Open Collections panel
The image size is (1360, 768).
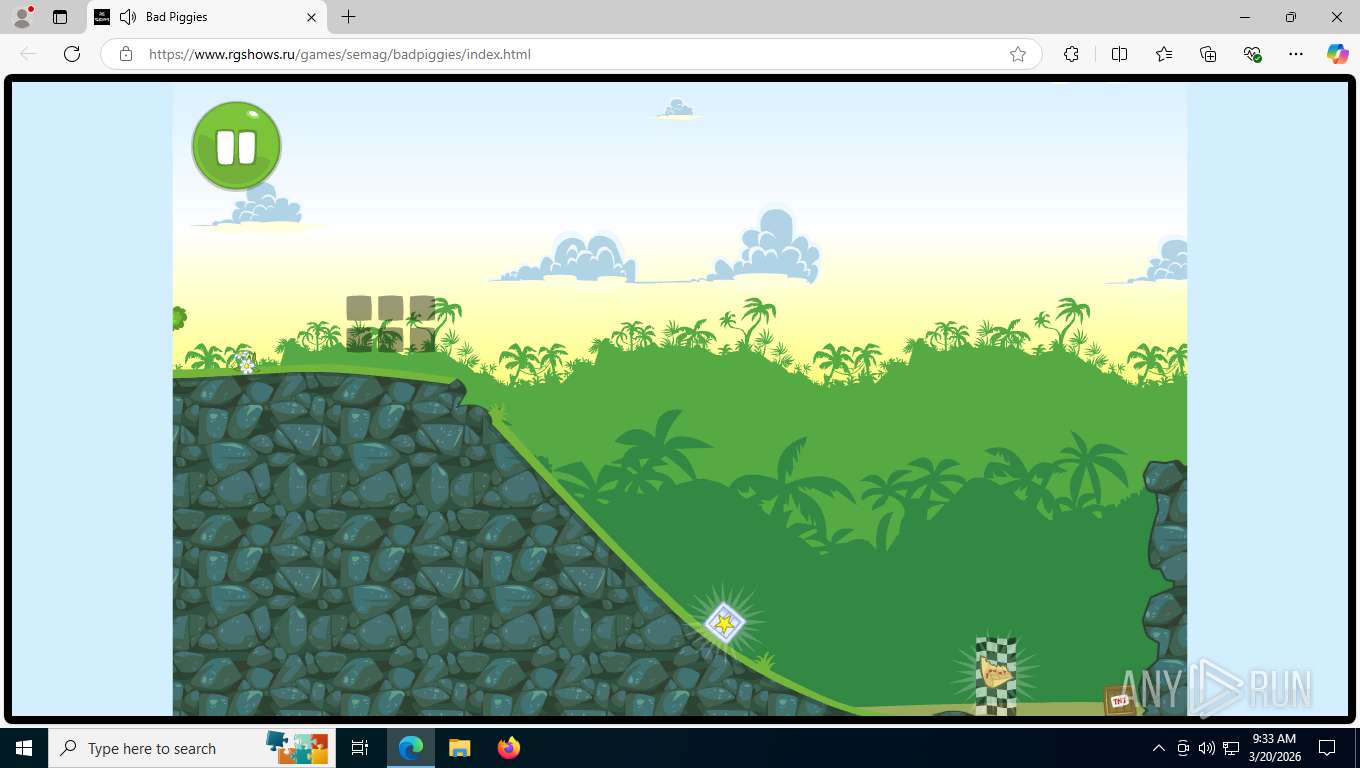click(x=1208, y=54)
